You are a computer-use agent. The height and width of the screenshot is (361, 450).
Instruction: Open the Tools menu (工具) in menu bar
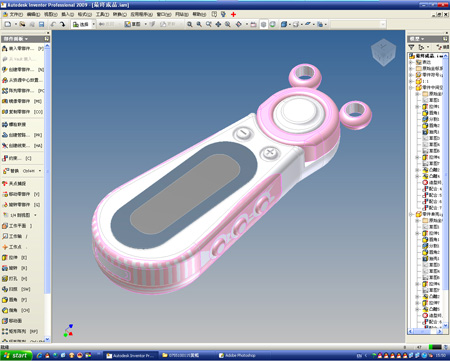click(x=102, y=14)
